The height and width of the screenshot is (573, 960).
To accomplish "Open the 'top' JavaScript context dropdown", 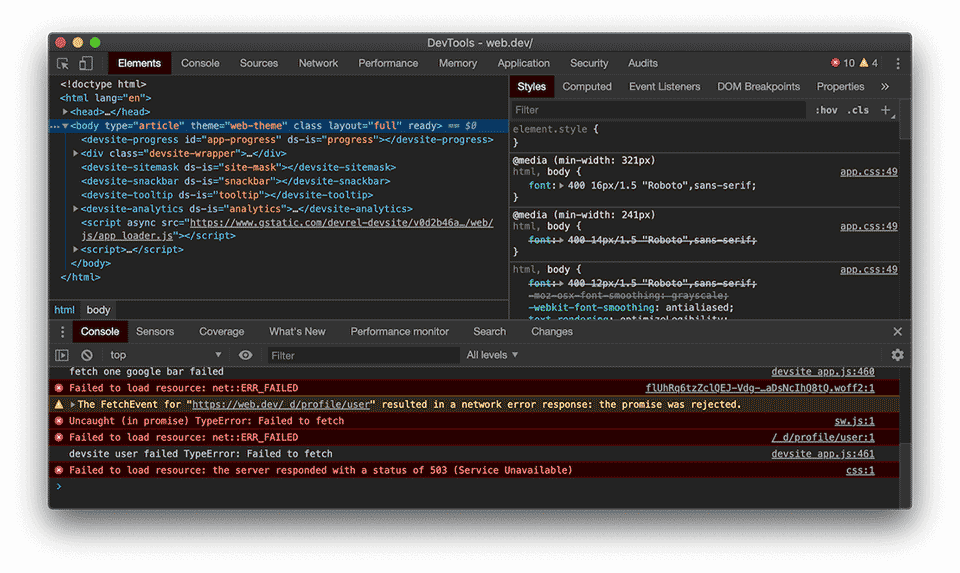I will pyautogui.click(x=165, y=355).
